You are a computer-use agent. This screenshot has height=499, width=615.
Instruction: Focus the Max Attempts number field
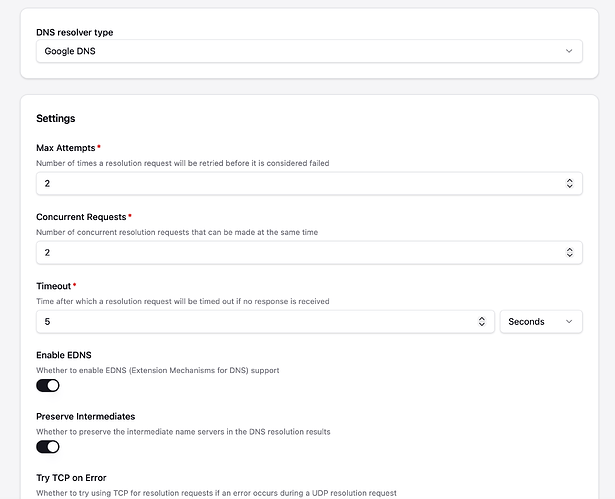tap(309, 183)
